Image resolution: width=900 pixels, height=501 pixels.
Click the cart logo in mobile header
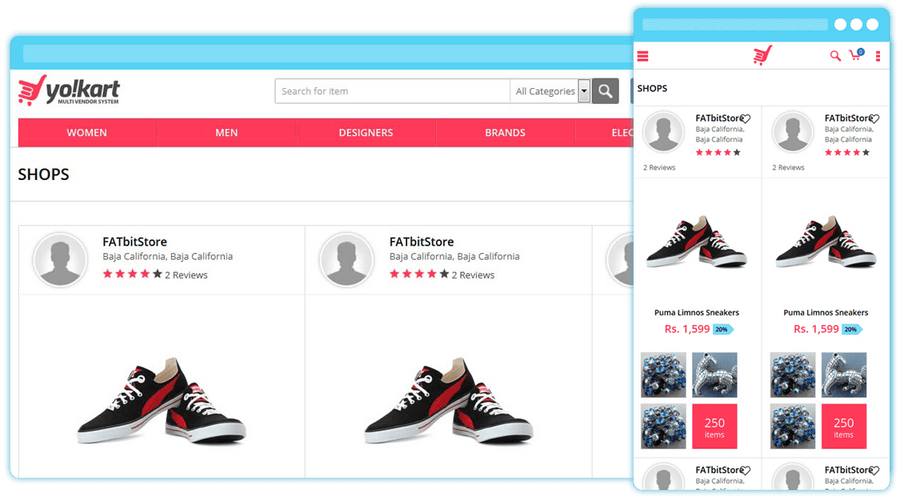click(762, 55)
